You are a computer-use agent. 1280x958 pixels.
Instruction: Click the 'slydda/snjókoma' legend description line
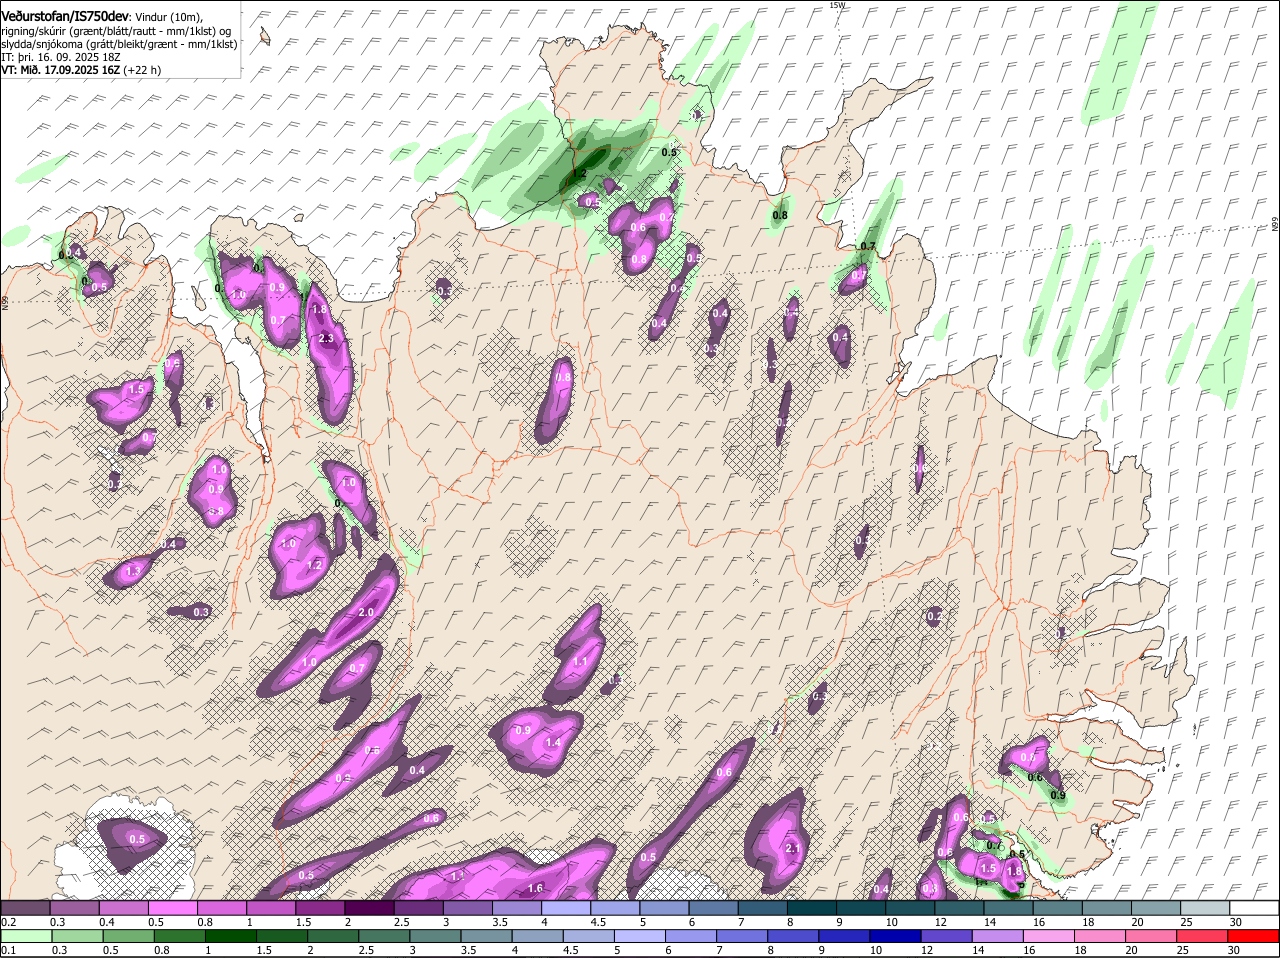(120, 44)
